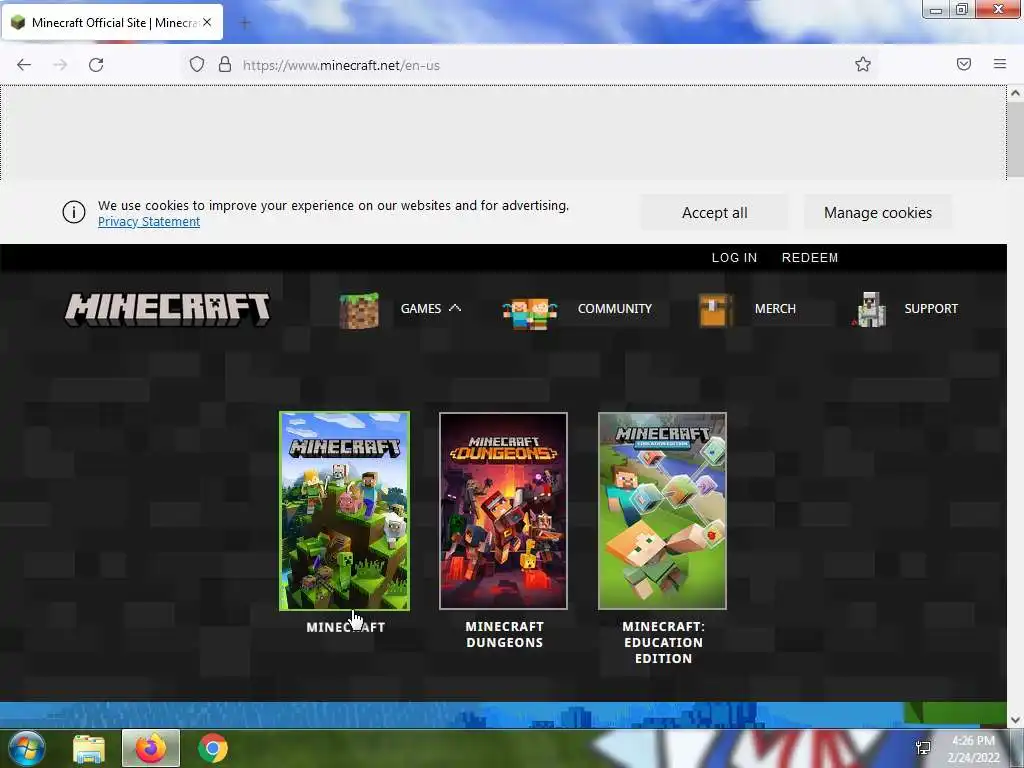
Task: Click the MINECRAFT: EDUCATION EDITION title text
Action: [664, 642]
